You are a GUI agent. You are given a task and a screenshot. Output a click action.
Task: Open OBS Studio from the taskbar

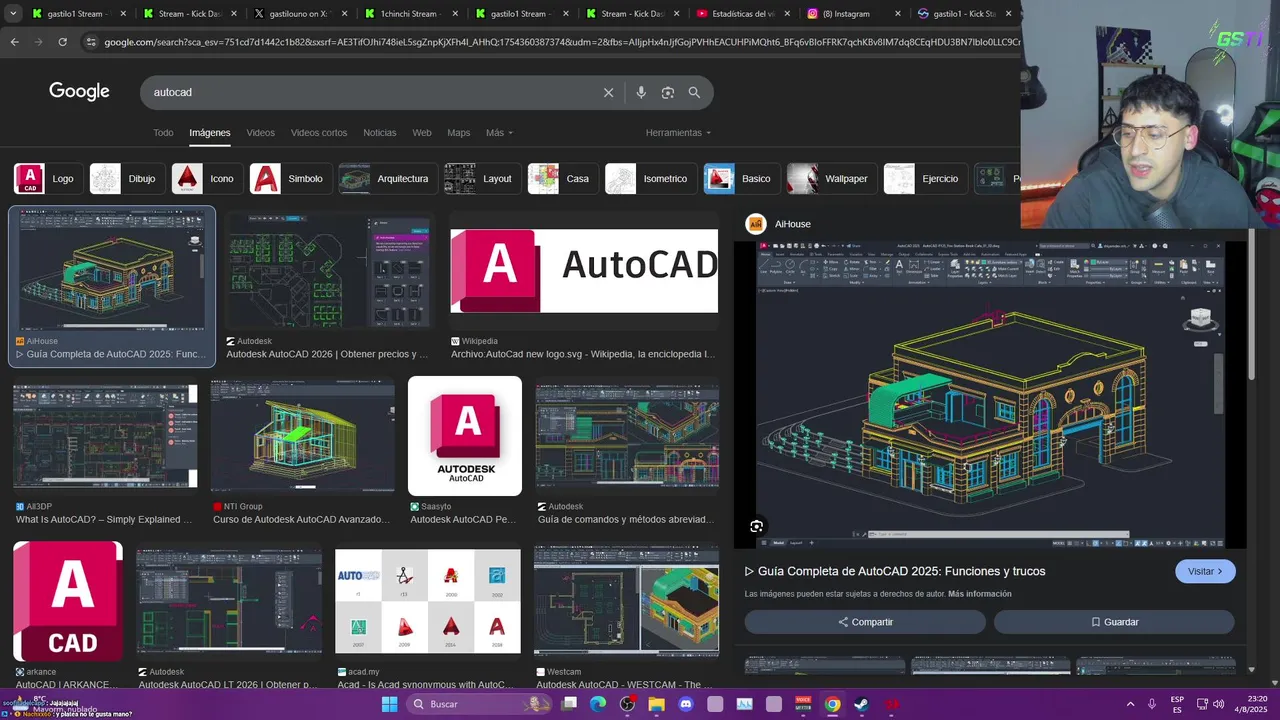pos(627,704)
